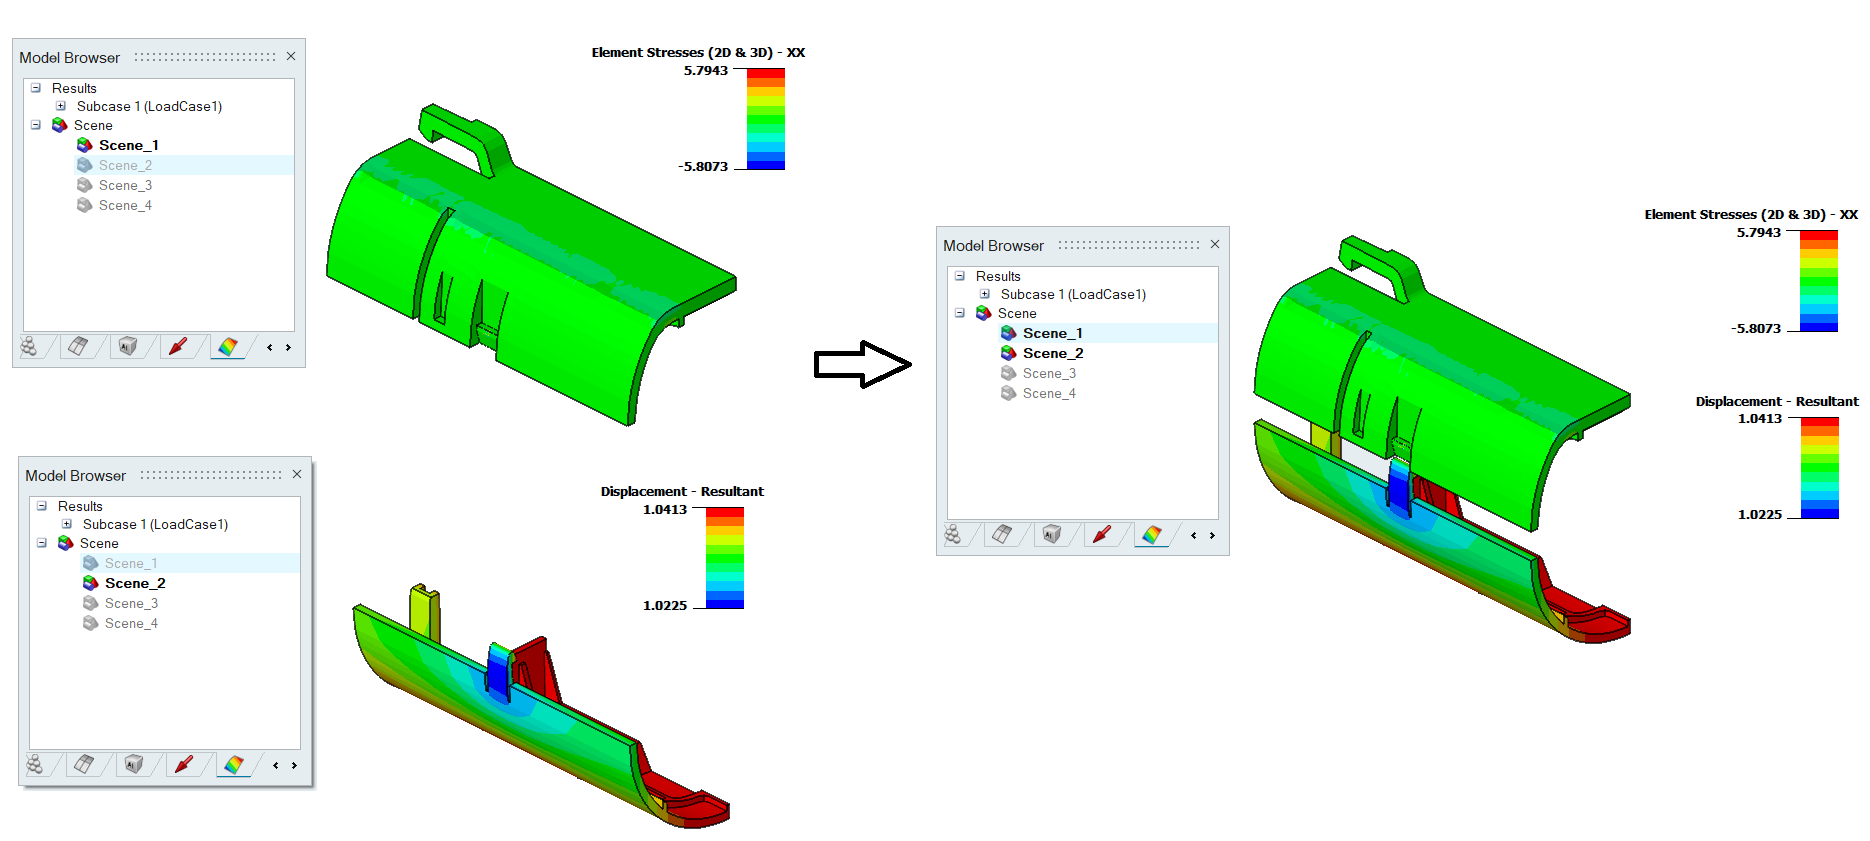This screenshot has height=841, width=1870.
Task: Open the Results contour tab in the combined-scenes browser
Action: pyautogui.click(x=1152, y=535)
